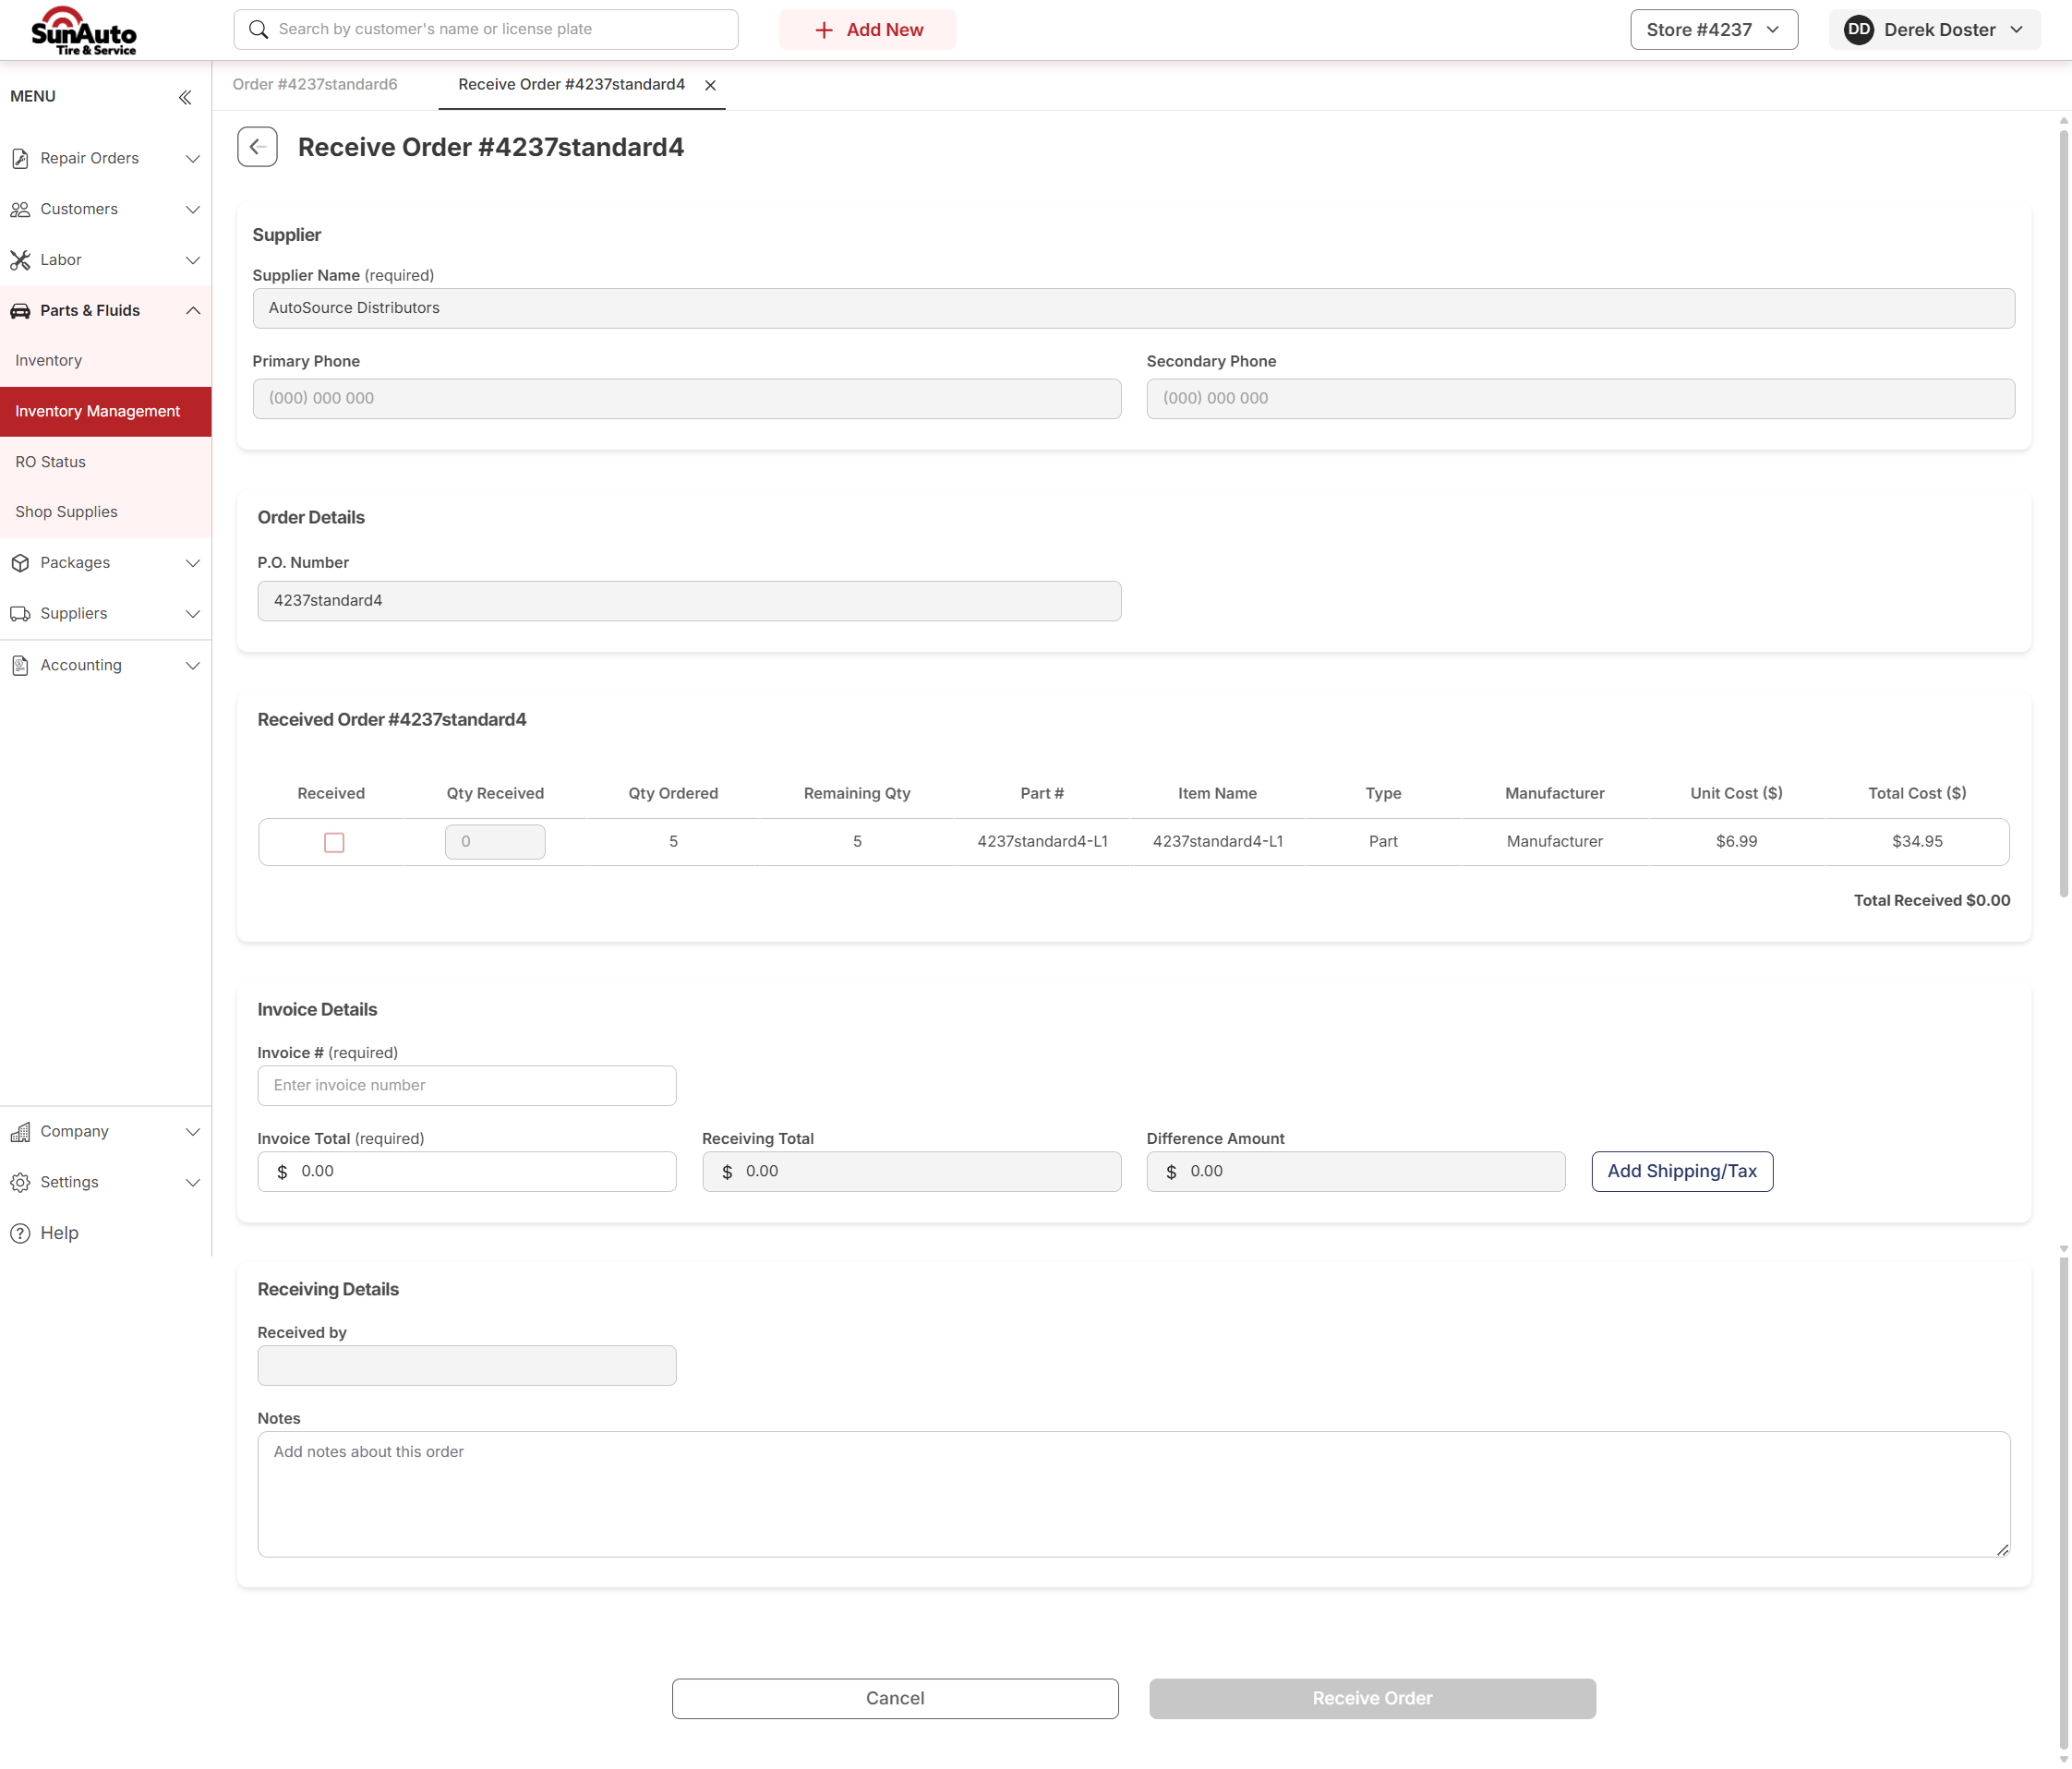Click the Secondary Phone field
Viewport: 2072px width, 1769px height.
(x=1580, y=398)
